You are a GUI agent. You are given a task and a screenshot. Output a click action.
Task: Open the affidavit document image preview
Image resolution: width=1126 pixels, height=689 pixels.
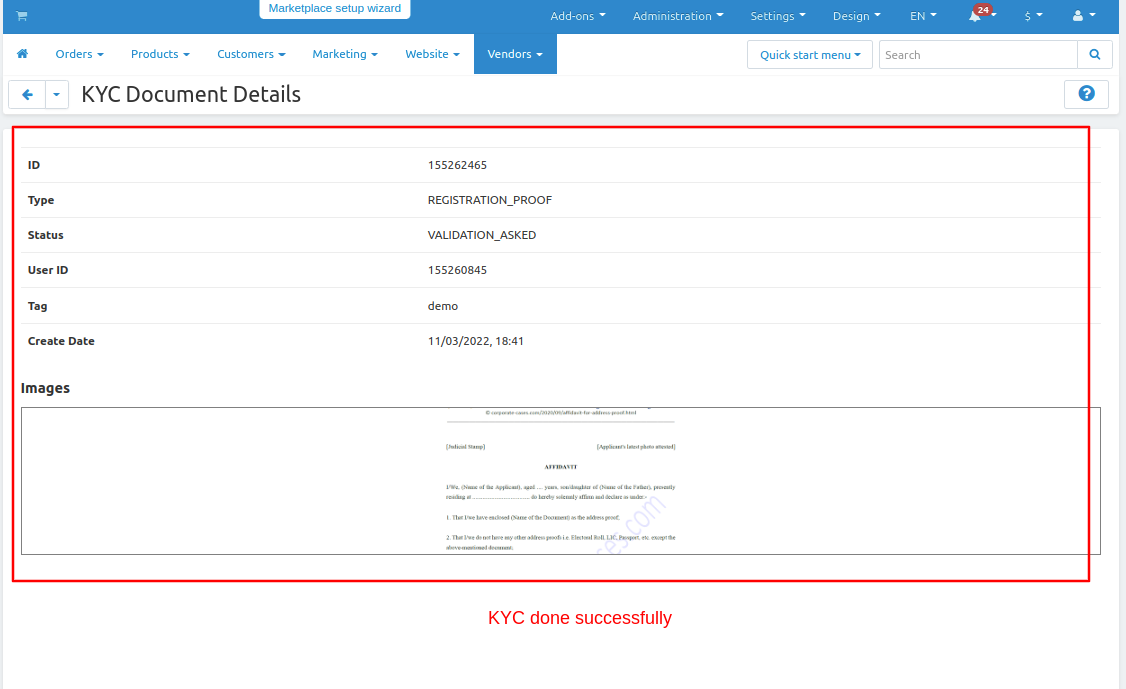[561, 481]
